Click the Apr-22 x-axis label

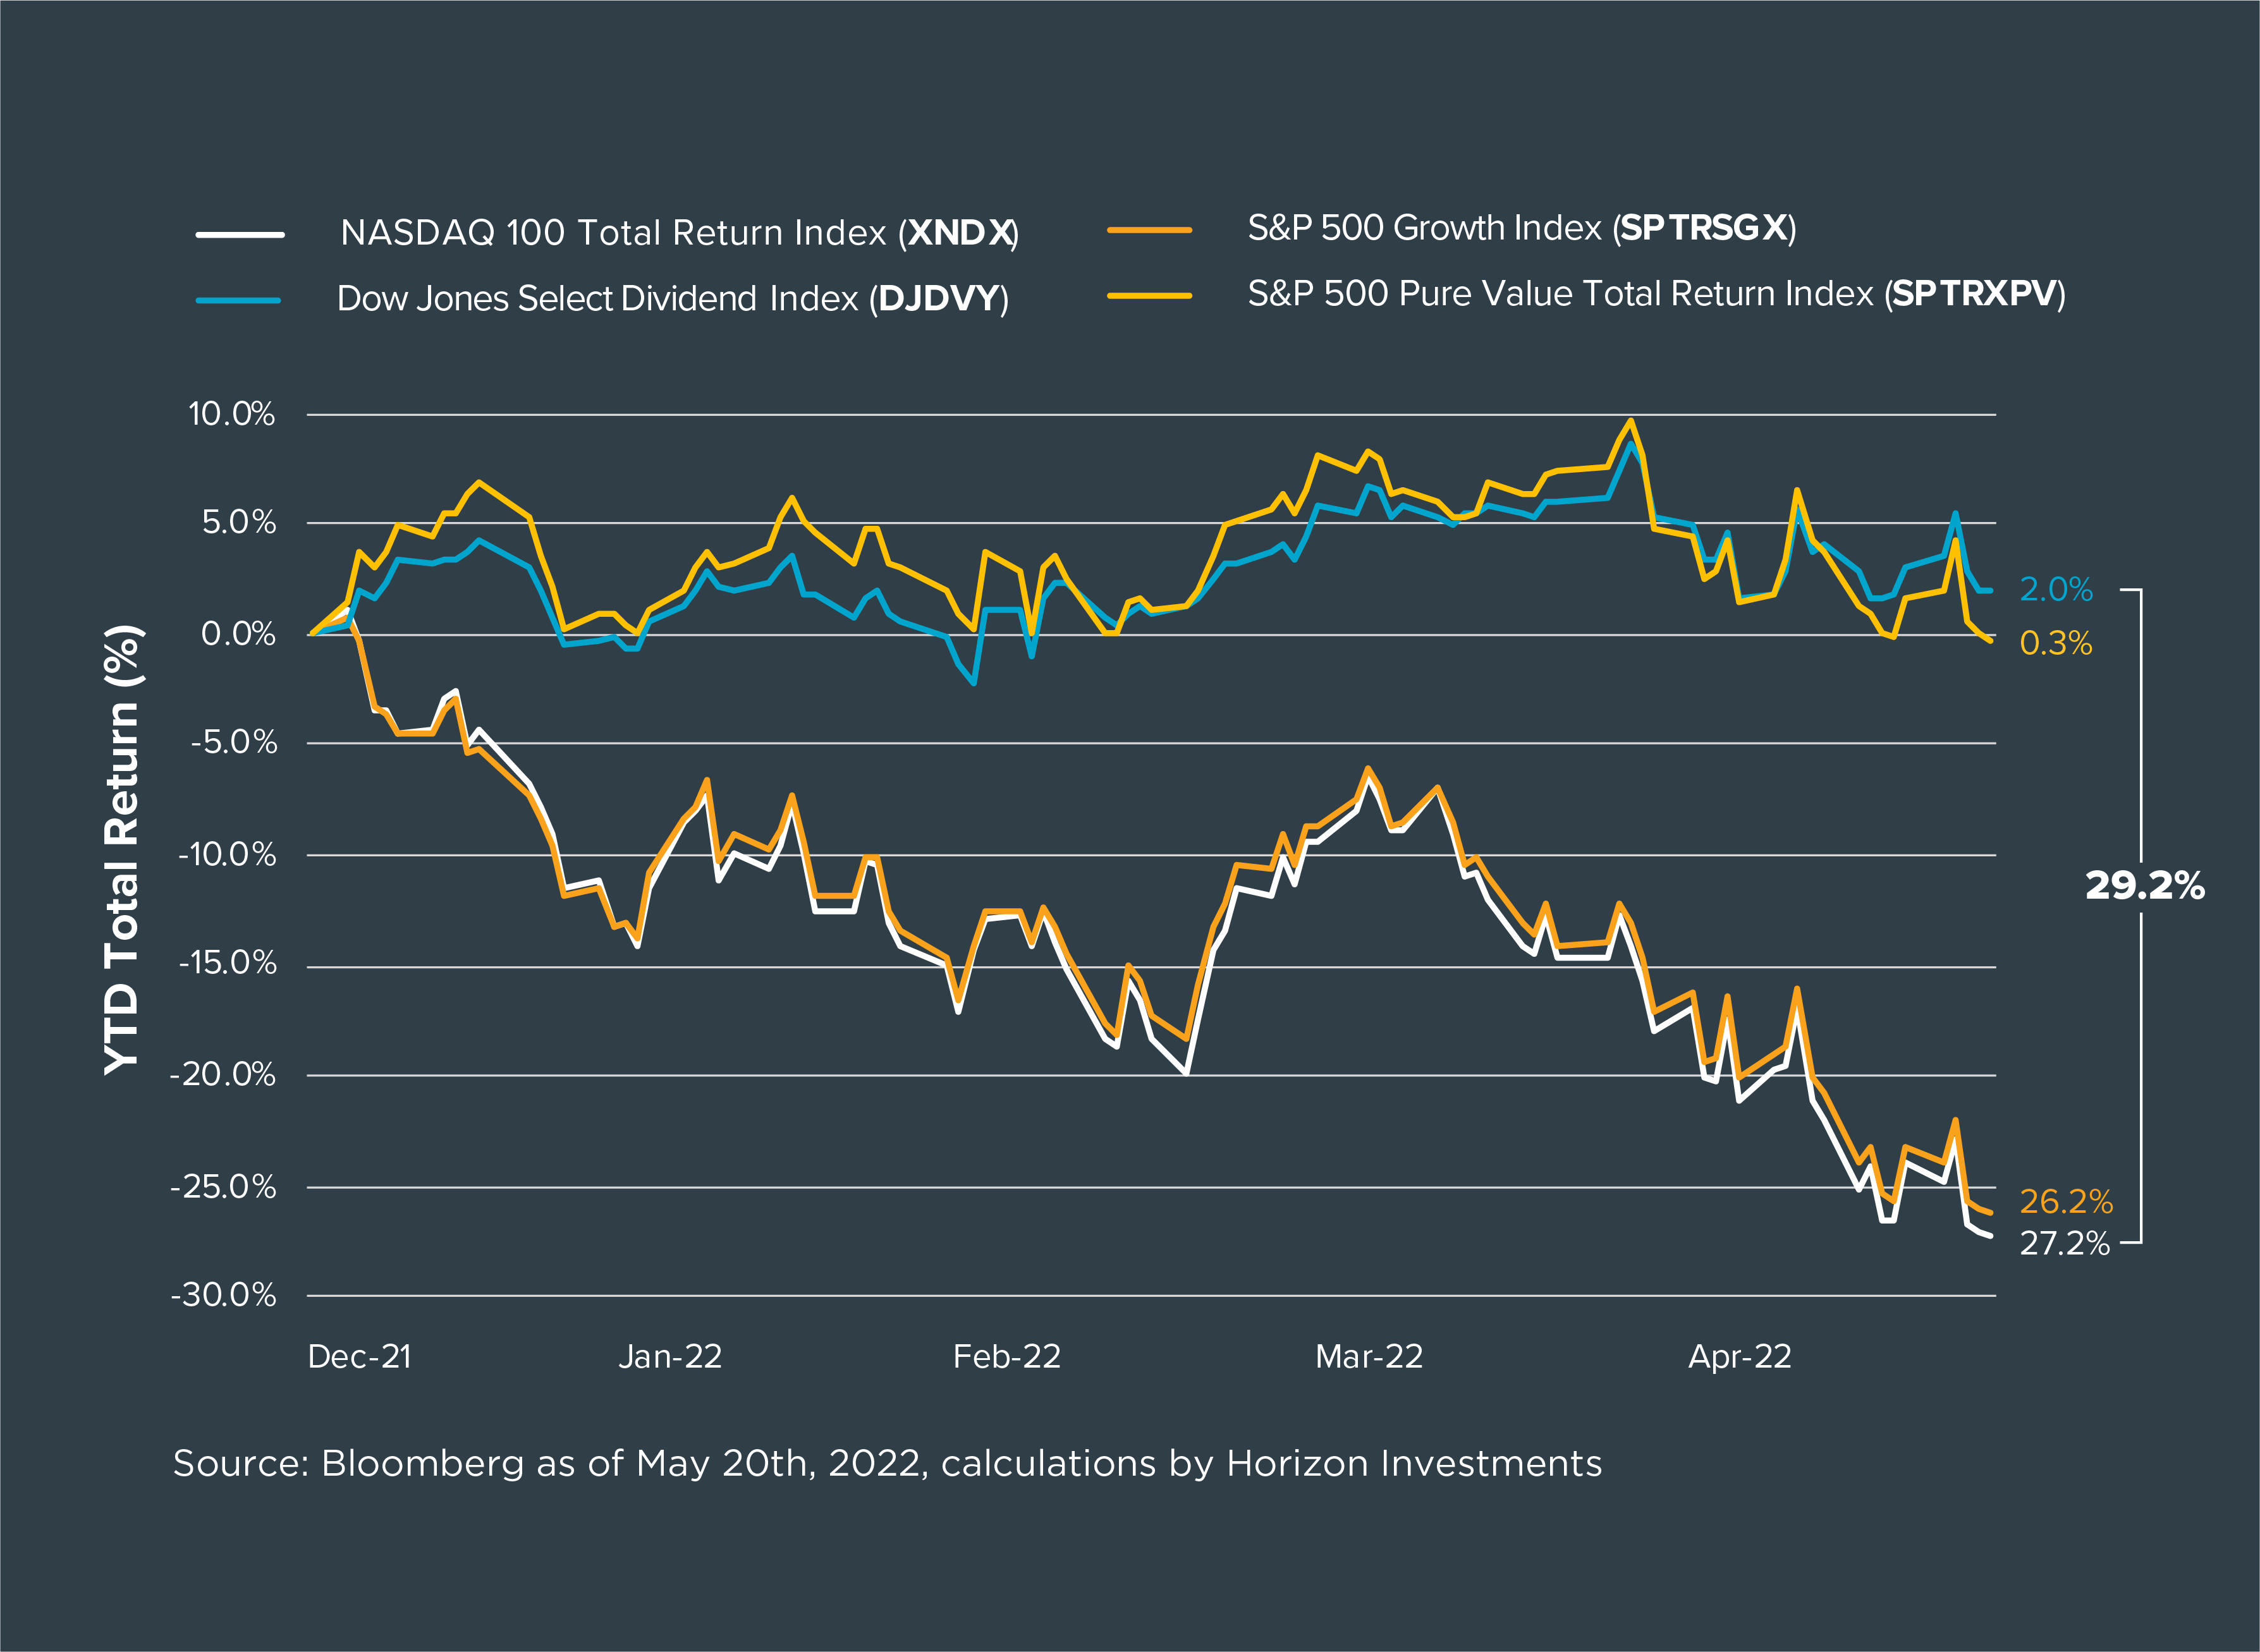coord(1740,1357)
